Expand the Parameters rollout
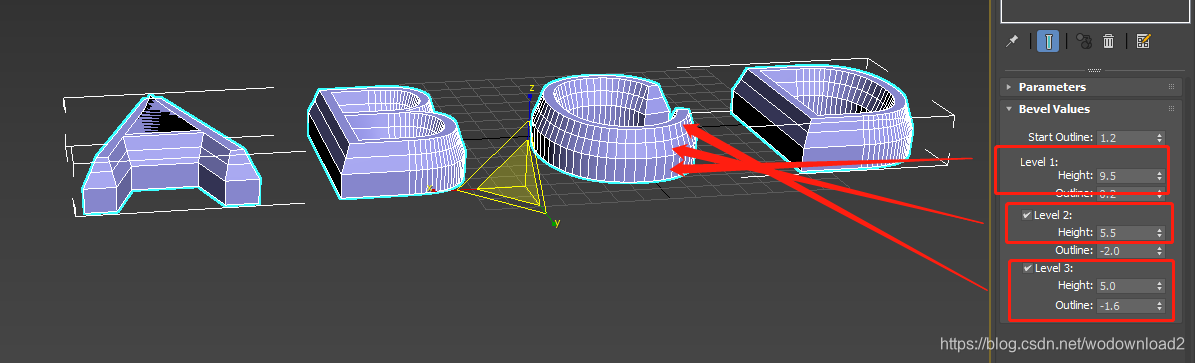Screen dimensions: 1195x363 (x=1091, y=87)
